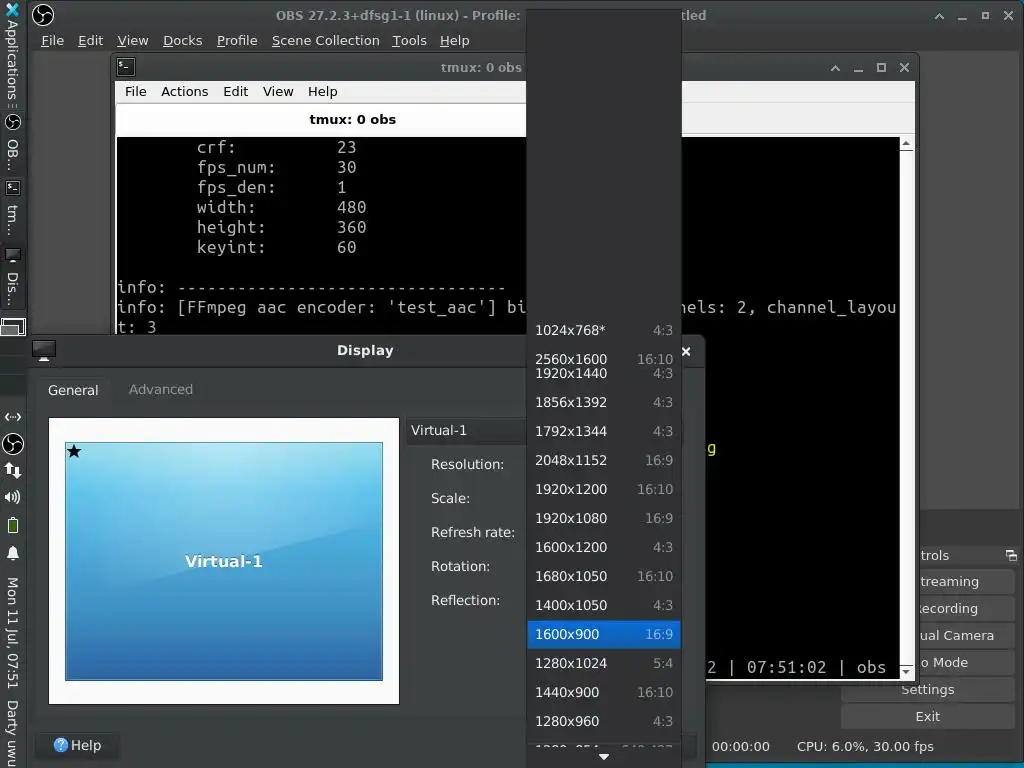Open the volume control tray icon

point(12,498)
